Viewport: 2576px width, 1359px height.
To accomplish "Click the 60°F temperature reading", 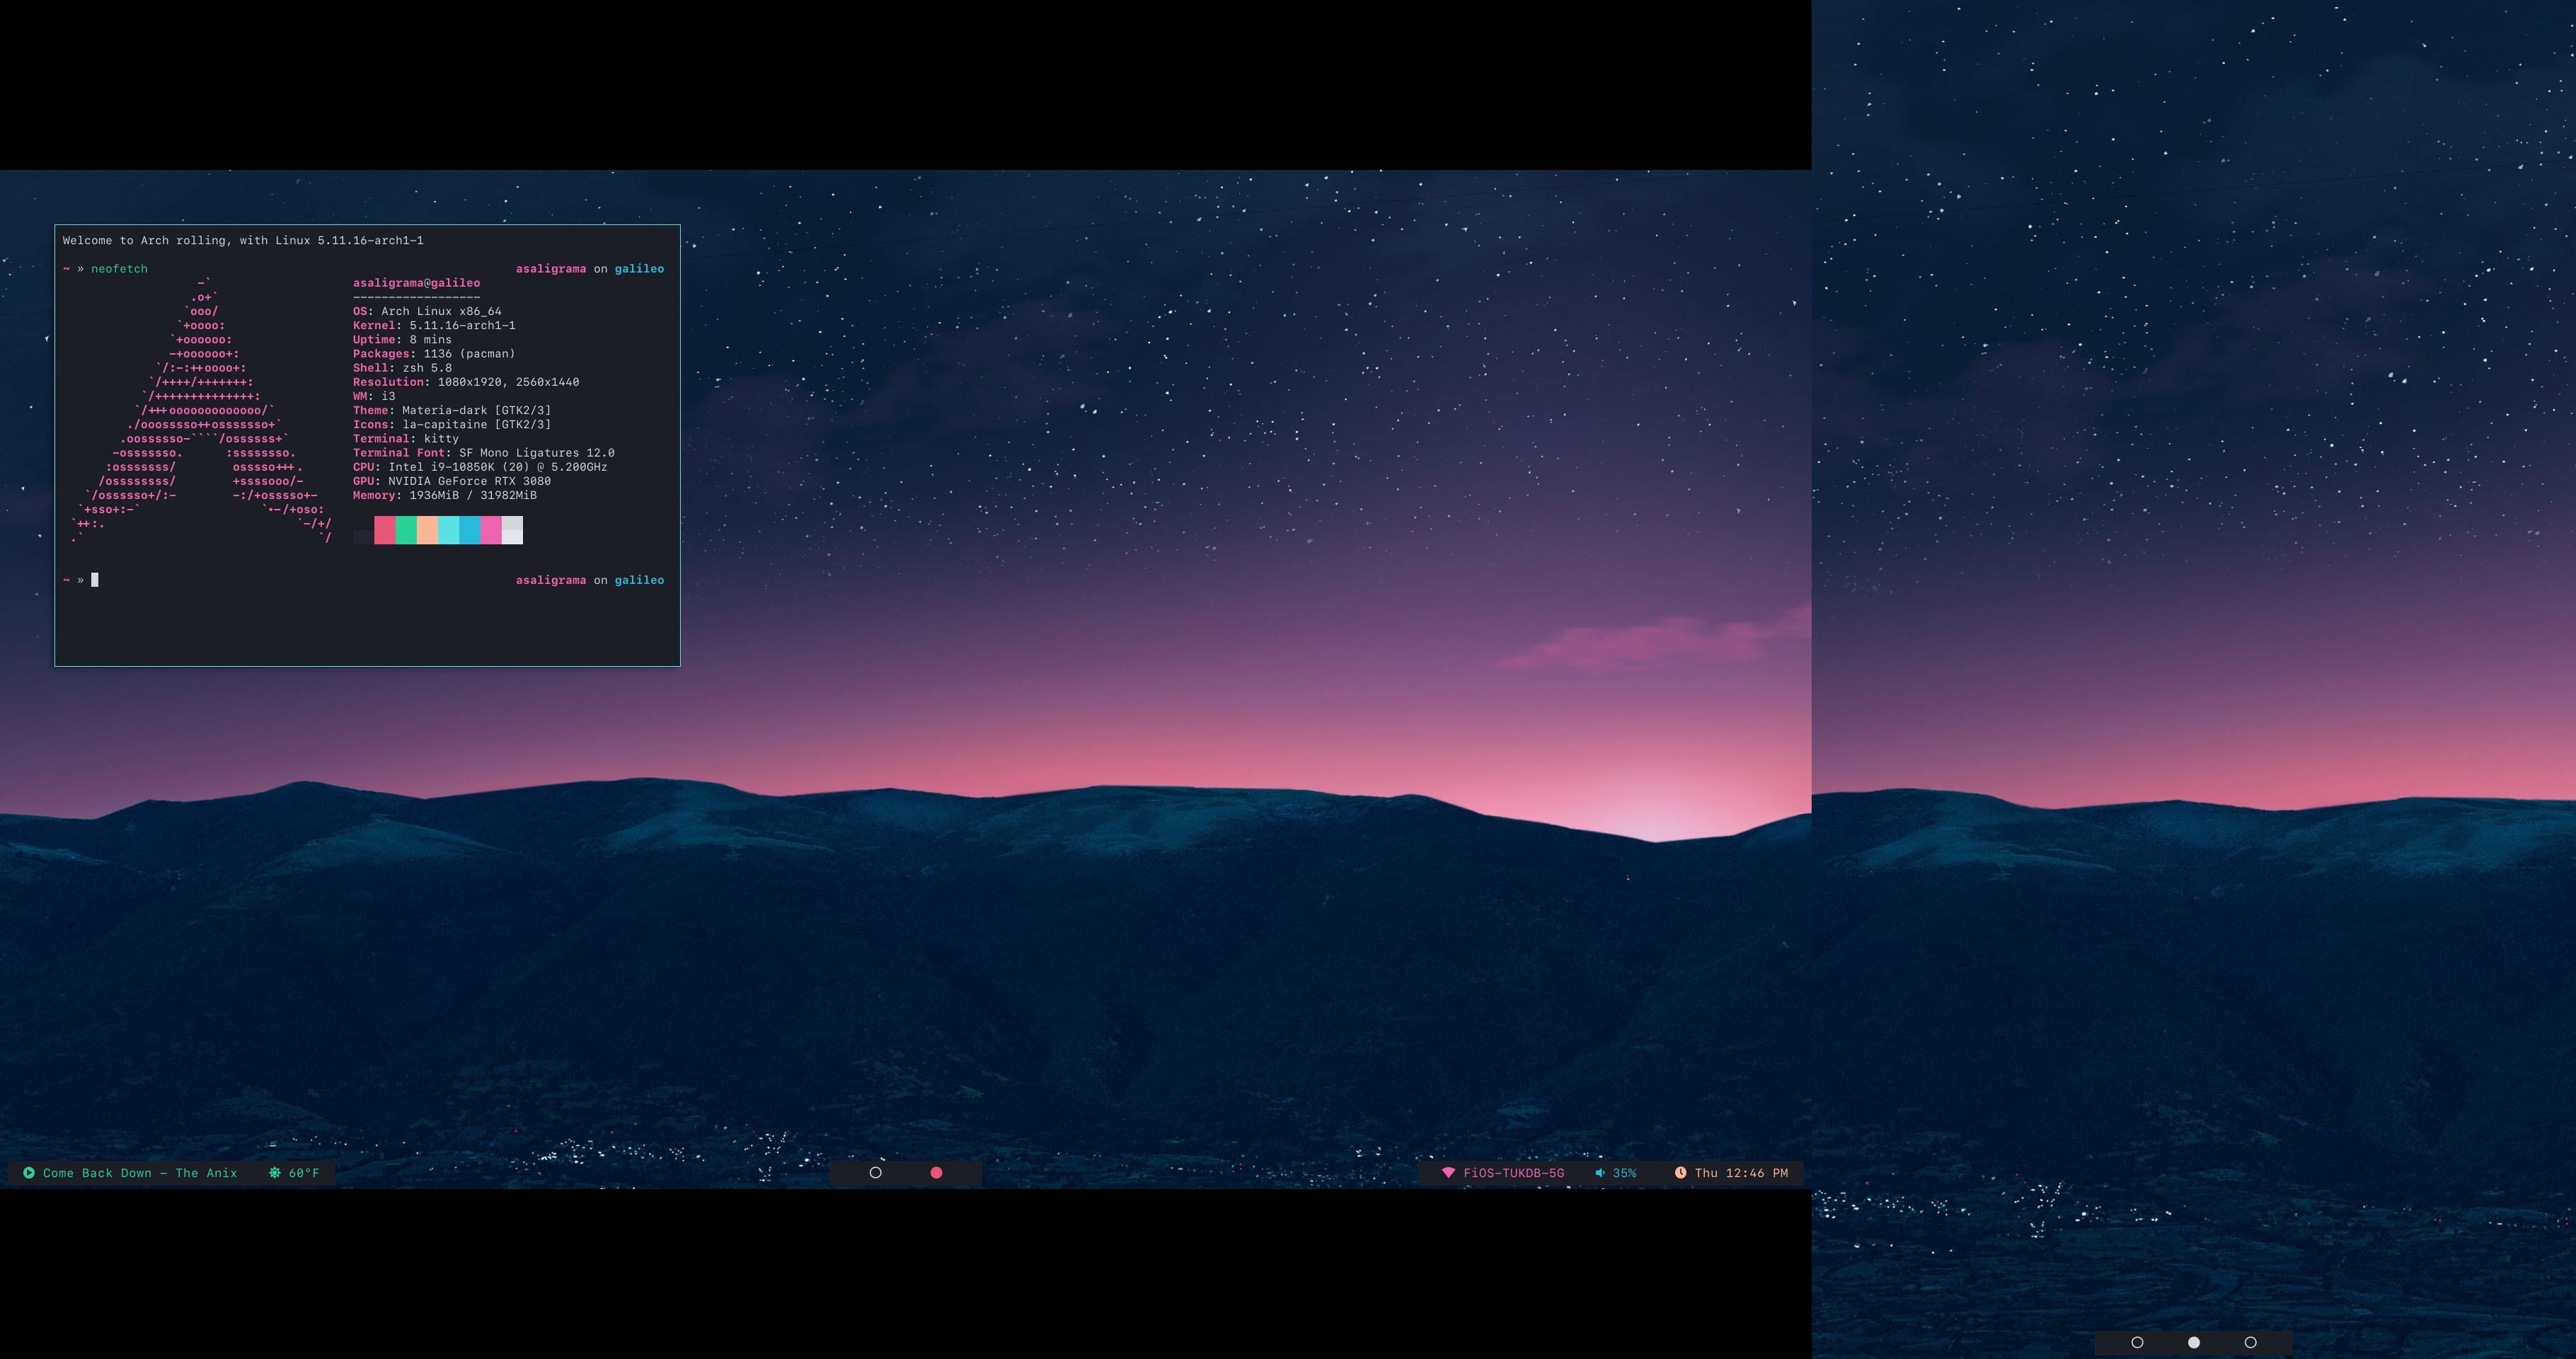I will [304, 1173].
